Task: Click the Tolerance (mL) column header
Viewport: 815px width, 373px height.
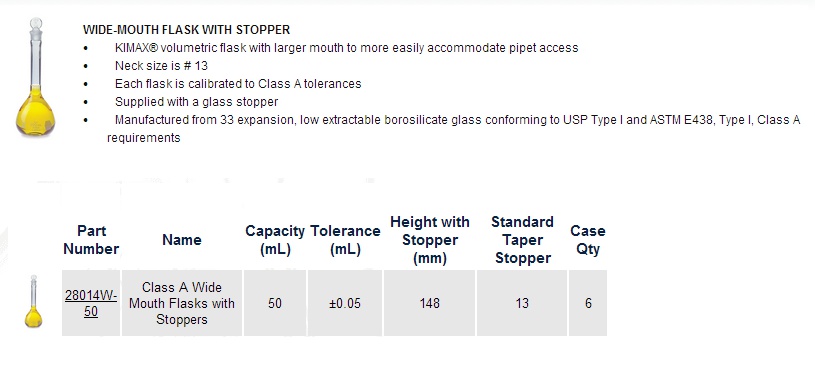Action: tap(345, 239)
